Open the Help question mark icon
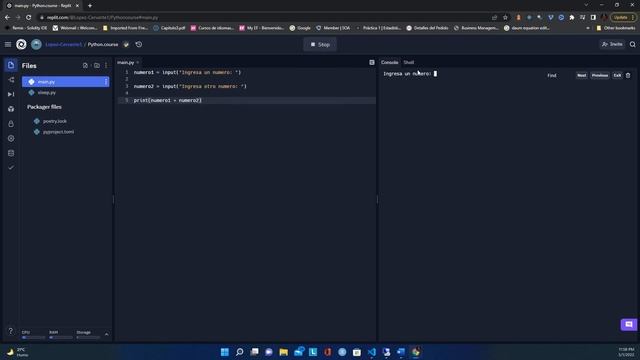 pyautogui.click(x=11, y=331)
